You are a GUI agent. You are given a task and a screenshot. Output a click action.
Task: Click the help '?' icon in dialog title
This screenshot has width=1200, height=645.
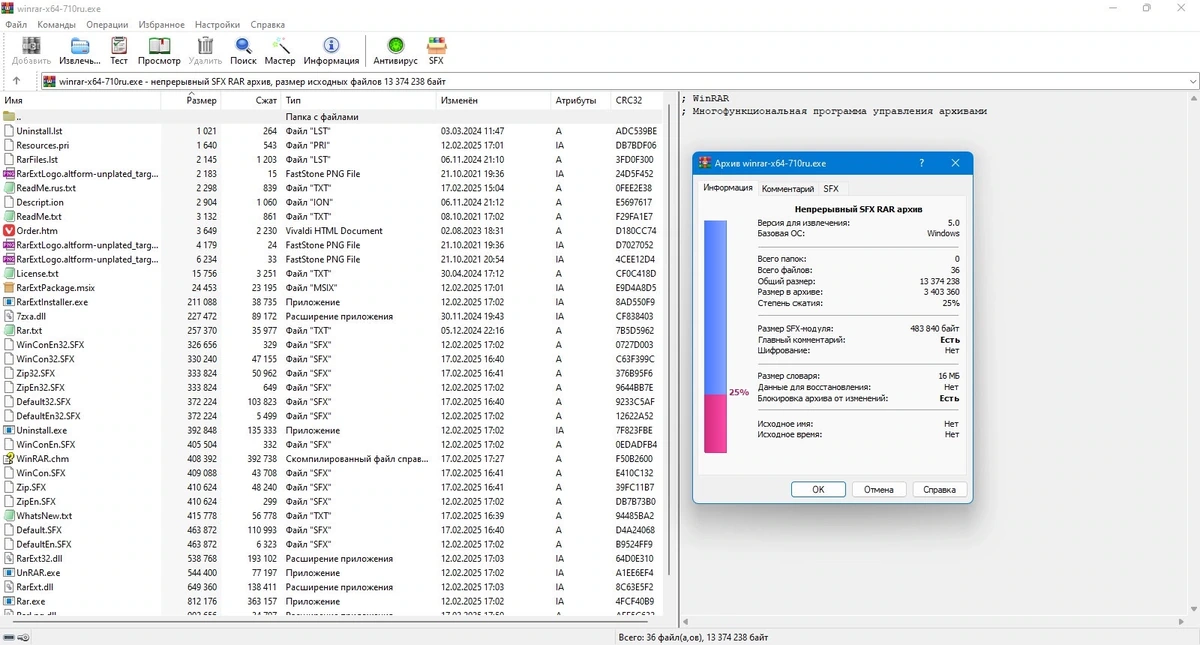tap(922, 163)
